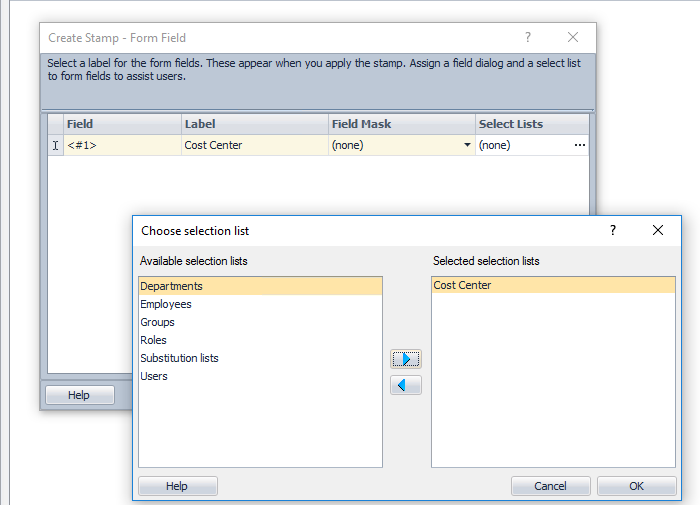Image resolution: width=700 pixels, height=505 pixels.
Task: Edit the Cost Center label cell
Action: tap(254, 145)
